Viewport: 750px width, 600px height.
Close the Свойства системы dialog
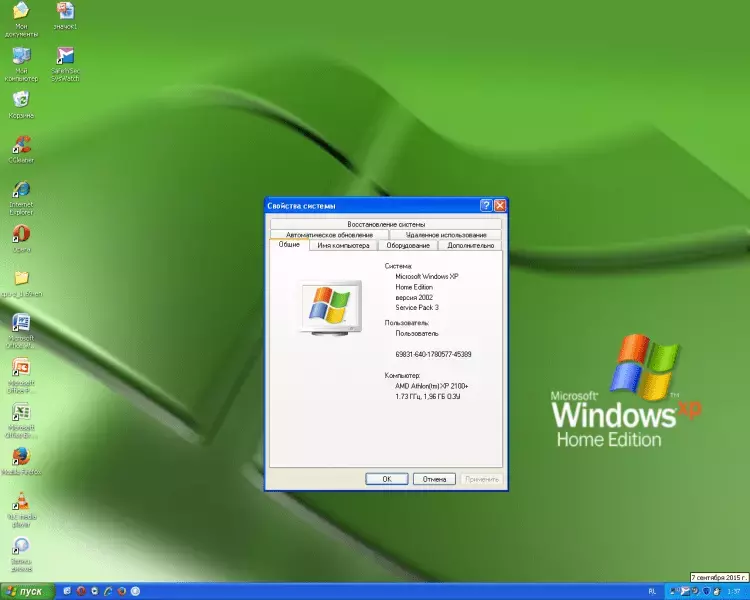(x=500, y=206)
